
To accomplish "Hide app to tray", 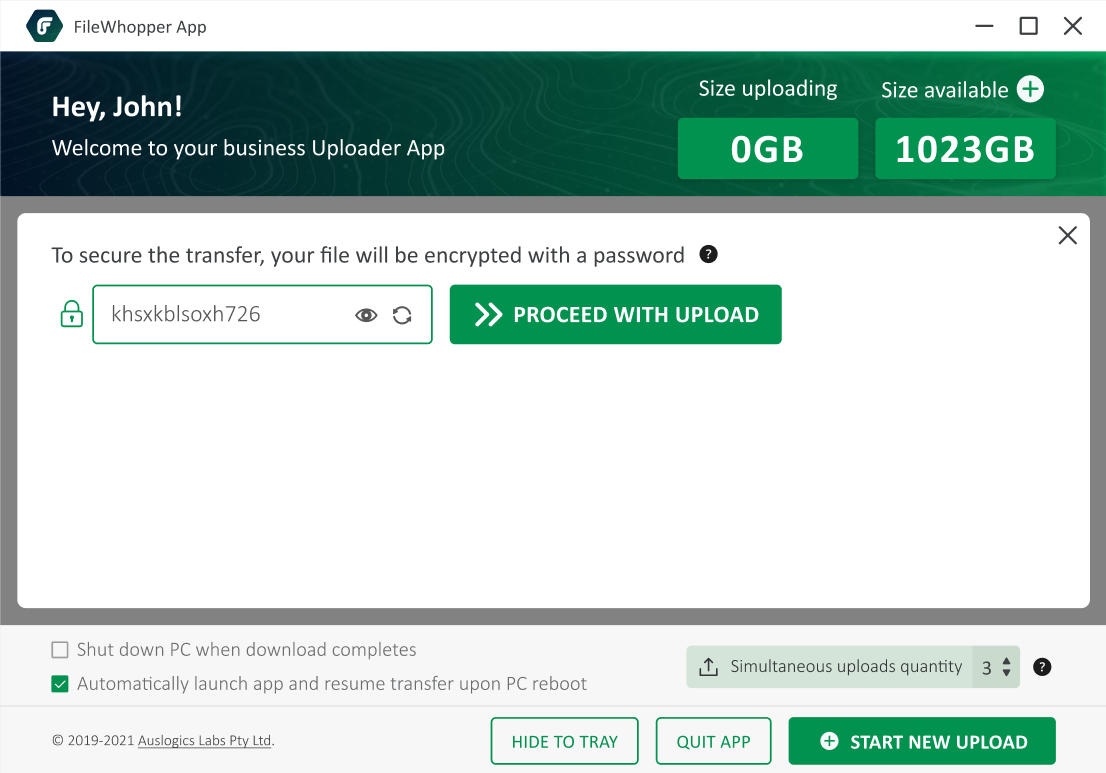I will [564, 741].
